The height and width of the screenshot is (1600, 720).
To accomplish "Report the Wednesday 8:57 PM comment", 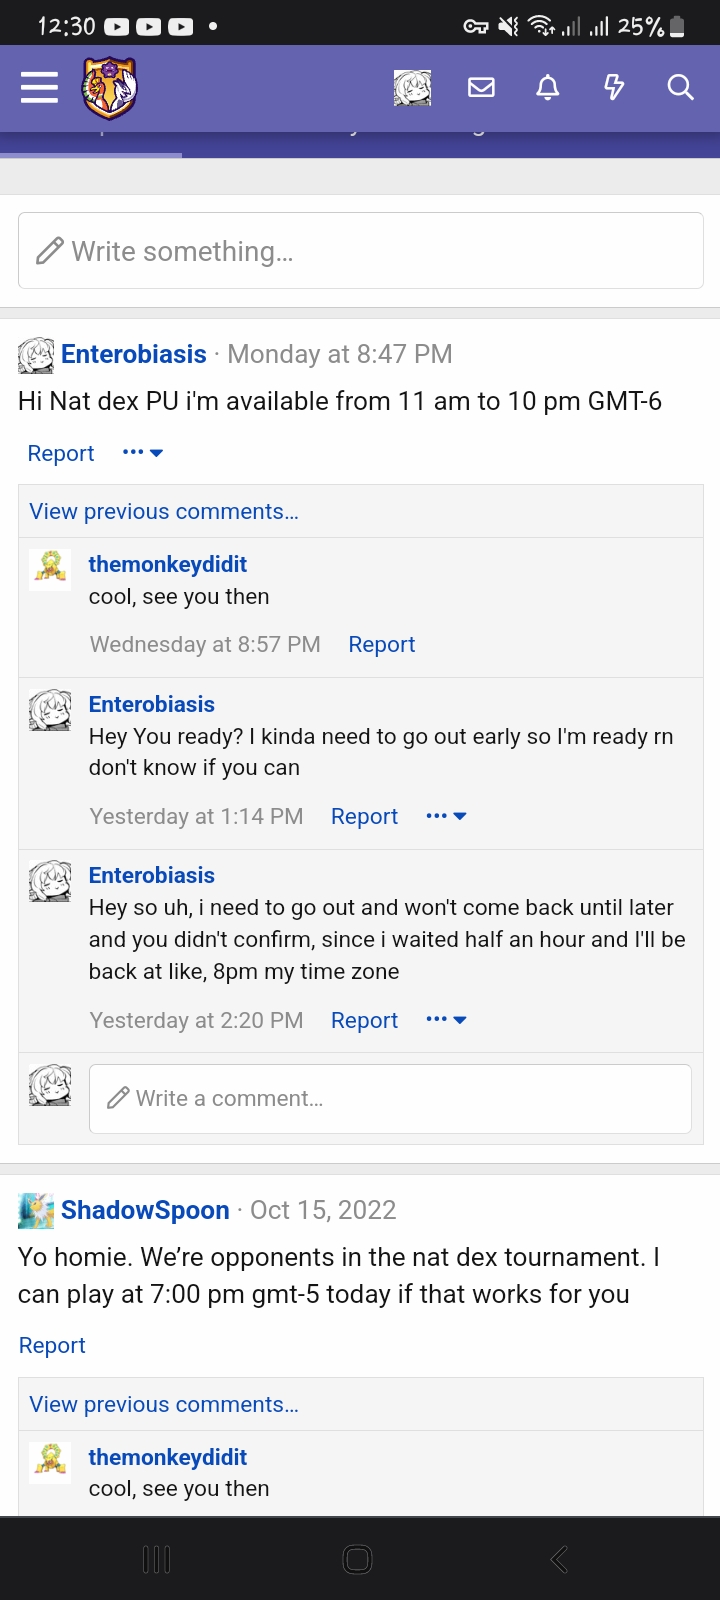I will (x=381, y=645).
